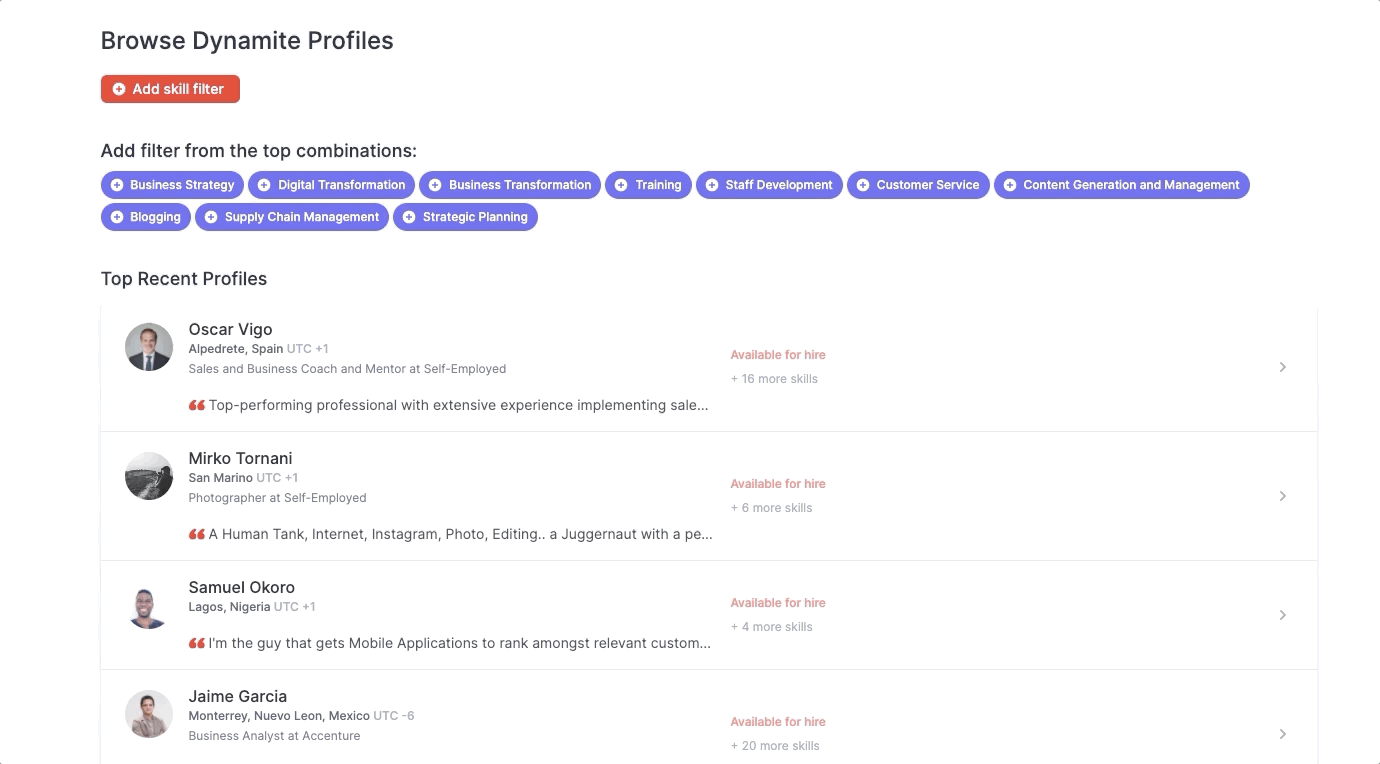Expand Oscar Vigo's profile via chevron
The height and width of the screenshot is (764, 1380).
[1282, 367]
